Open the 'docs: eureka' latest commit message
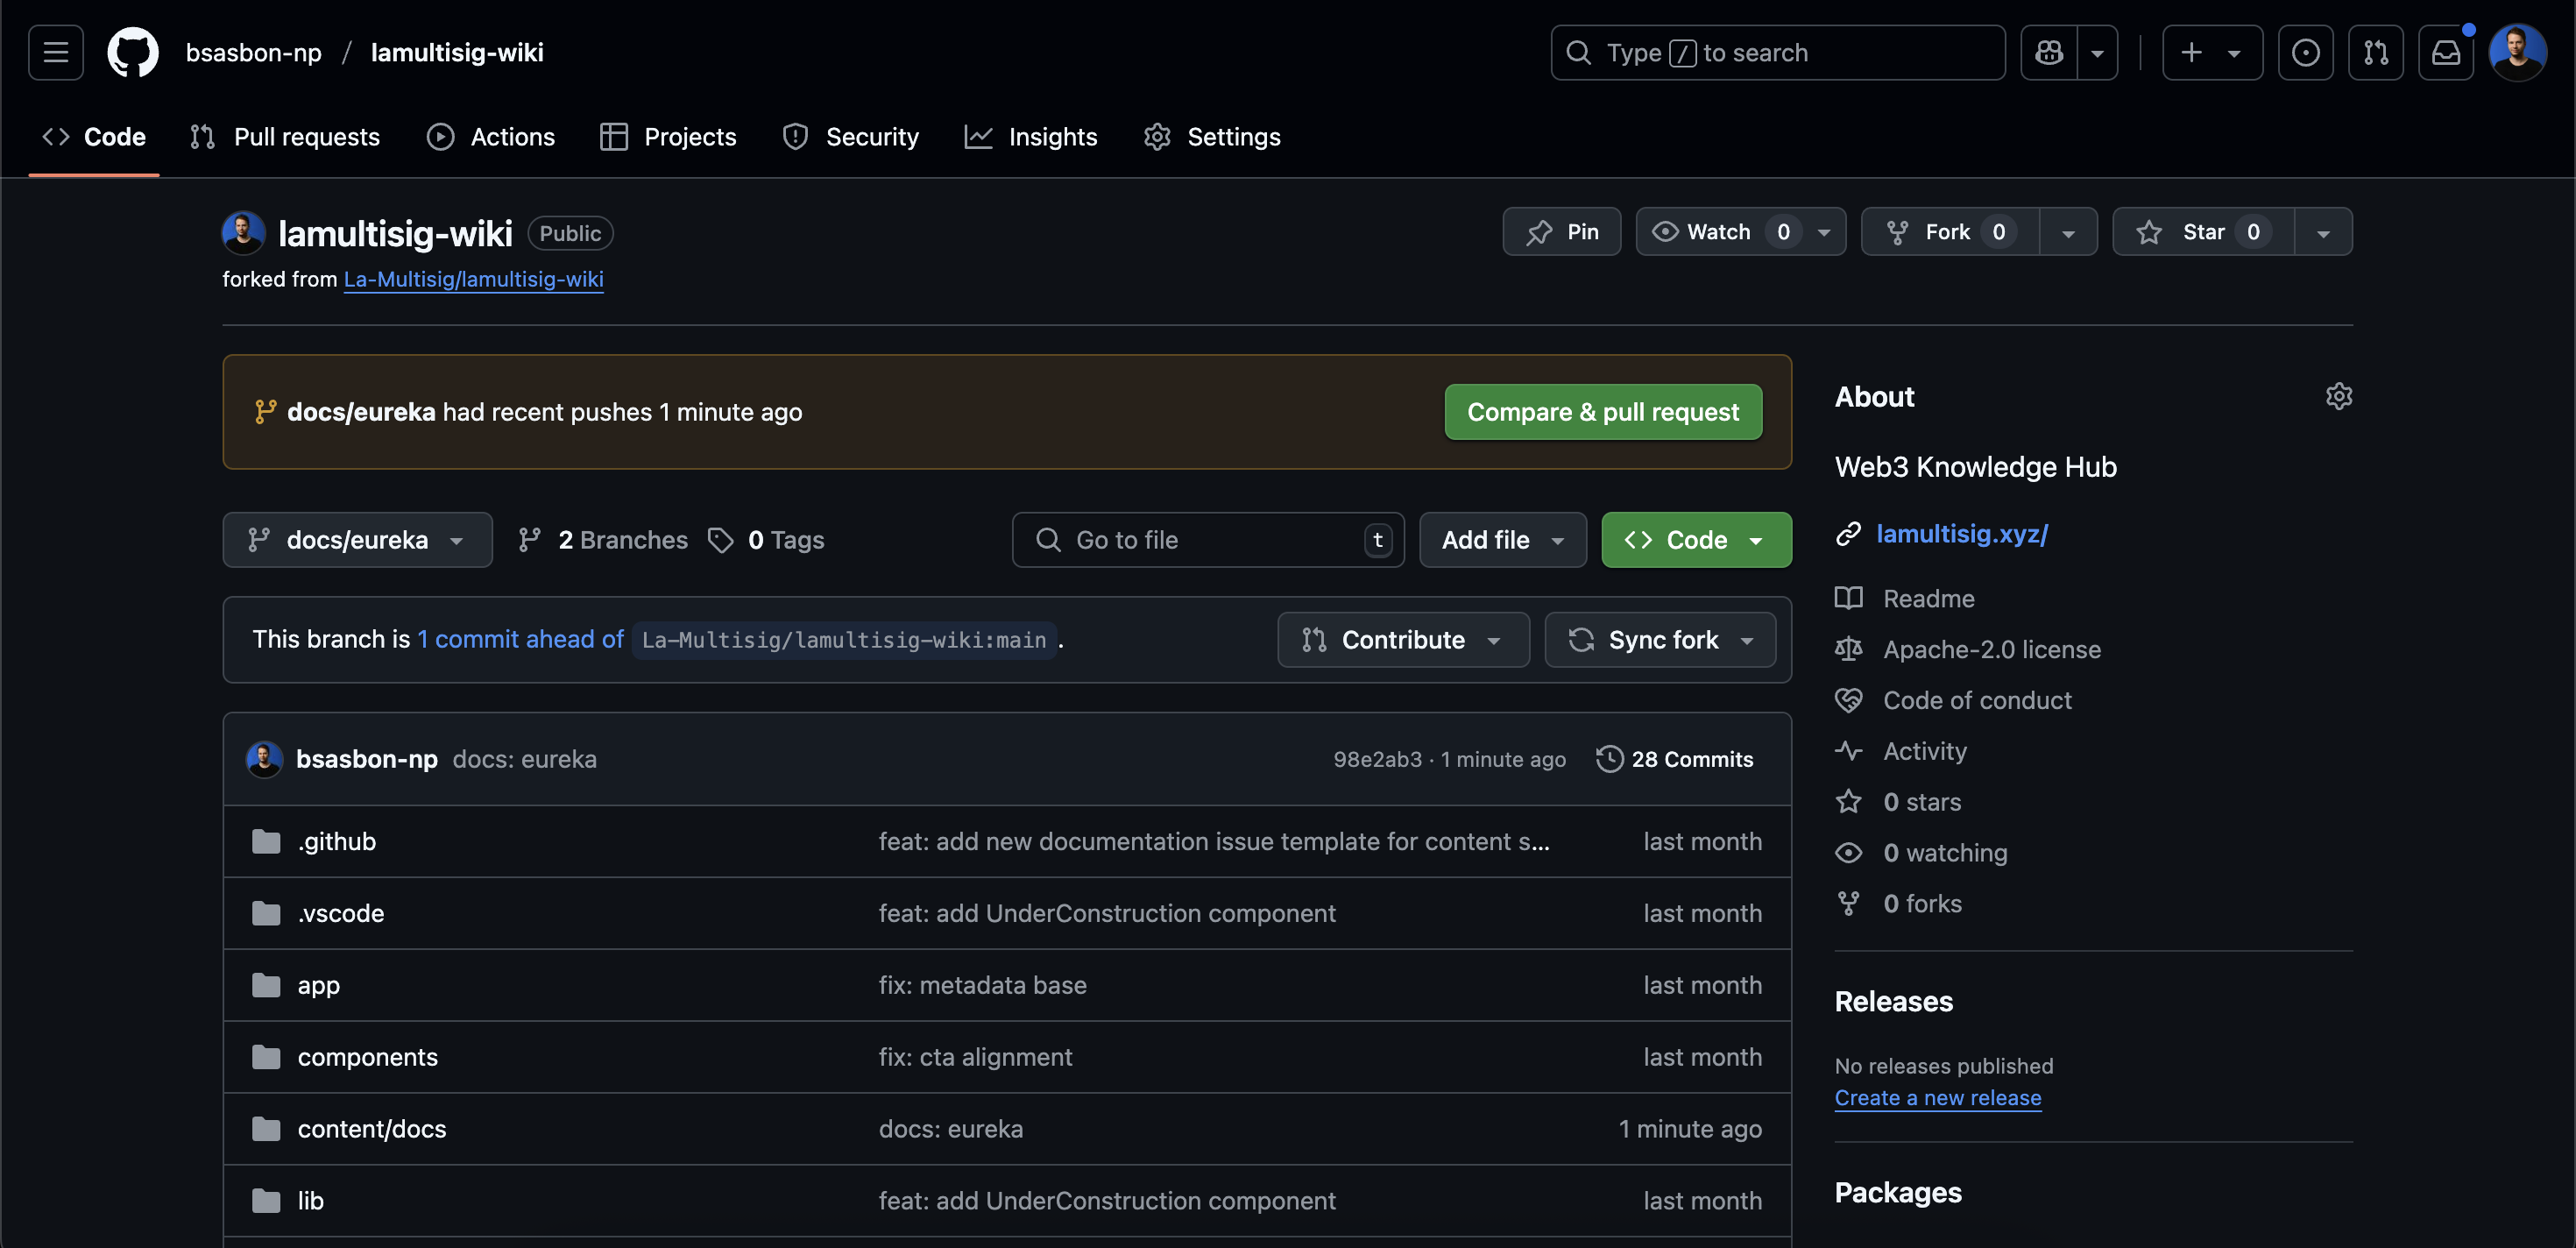The height and width of the screenshot is (1248, 2576). 524,759
